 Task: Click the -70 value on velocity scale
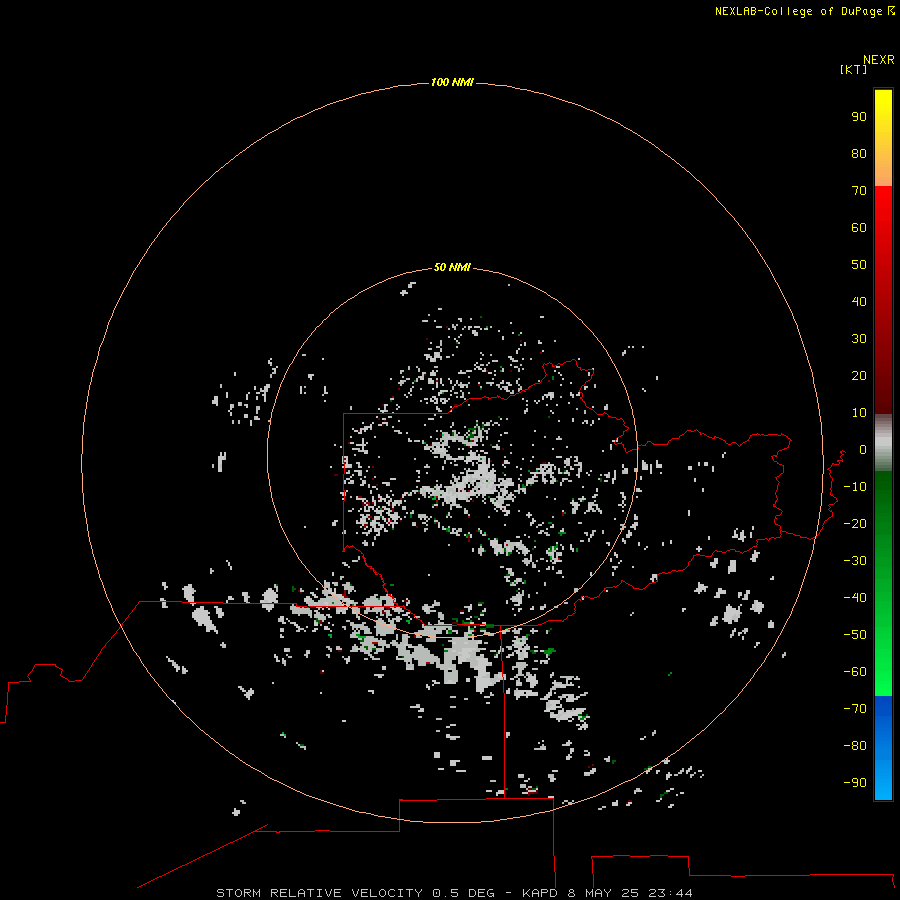[855, 709]
